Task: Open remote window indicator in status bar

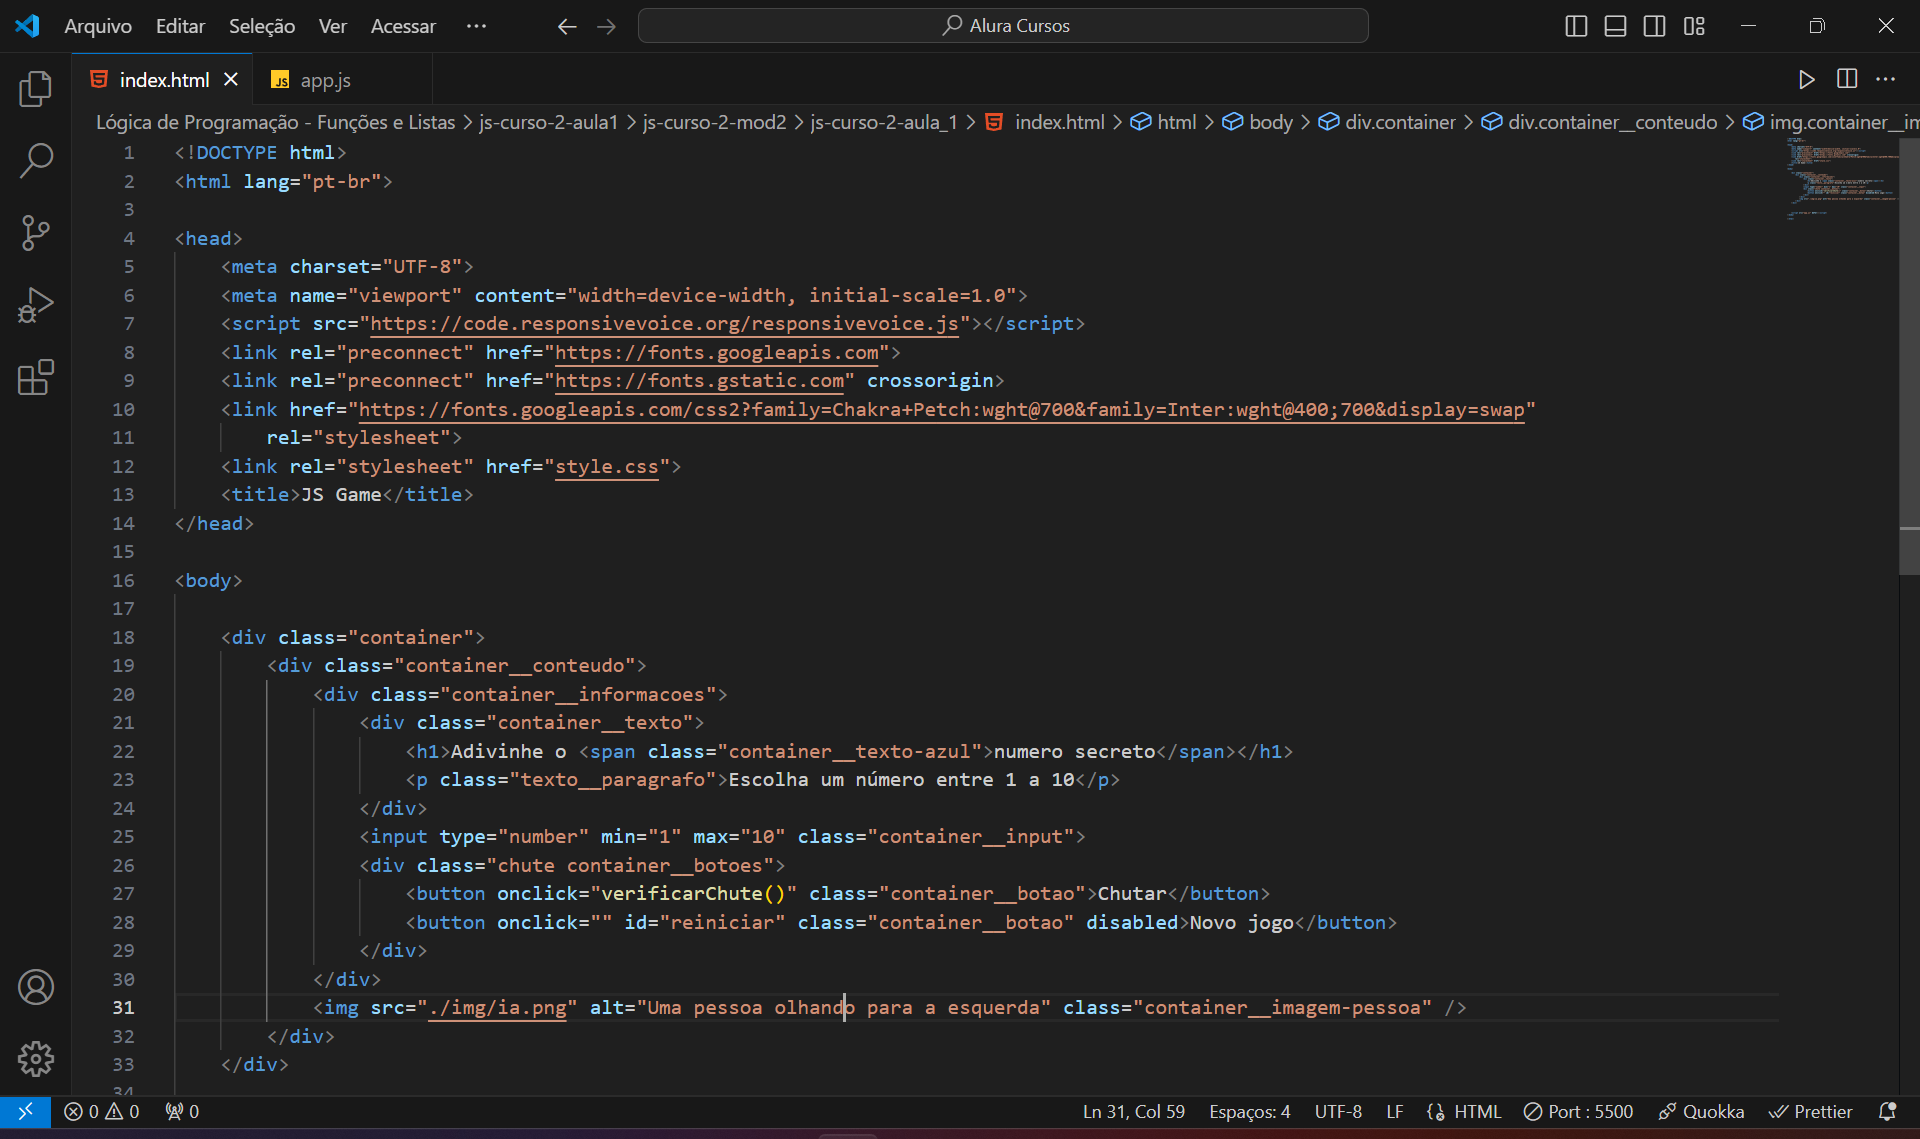Action: pos(25,1111)
